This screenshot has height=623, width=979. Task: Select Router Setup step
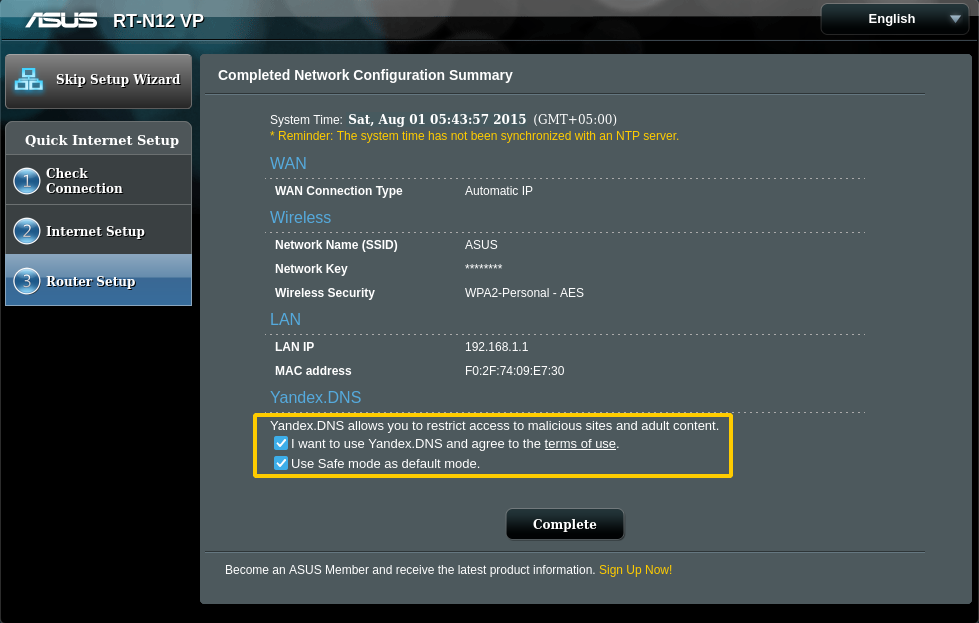click(90, 281)
